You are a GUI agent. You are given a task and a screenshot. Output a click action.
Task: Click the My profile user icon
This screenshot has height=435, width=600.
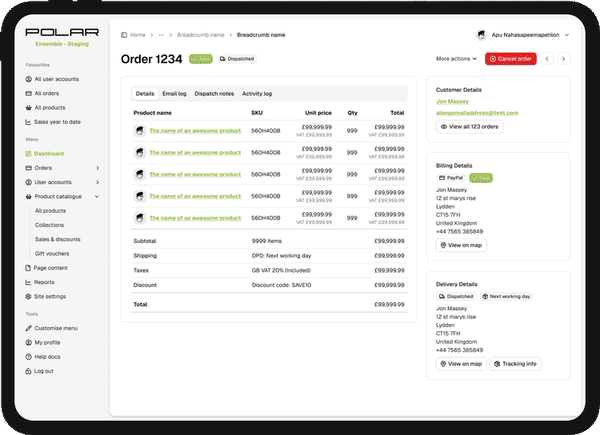point(28,342)
